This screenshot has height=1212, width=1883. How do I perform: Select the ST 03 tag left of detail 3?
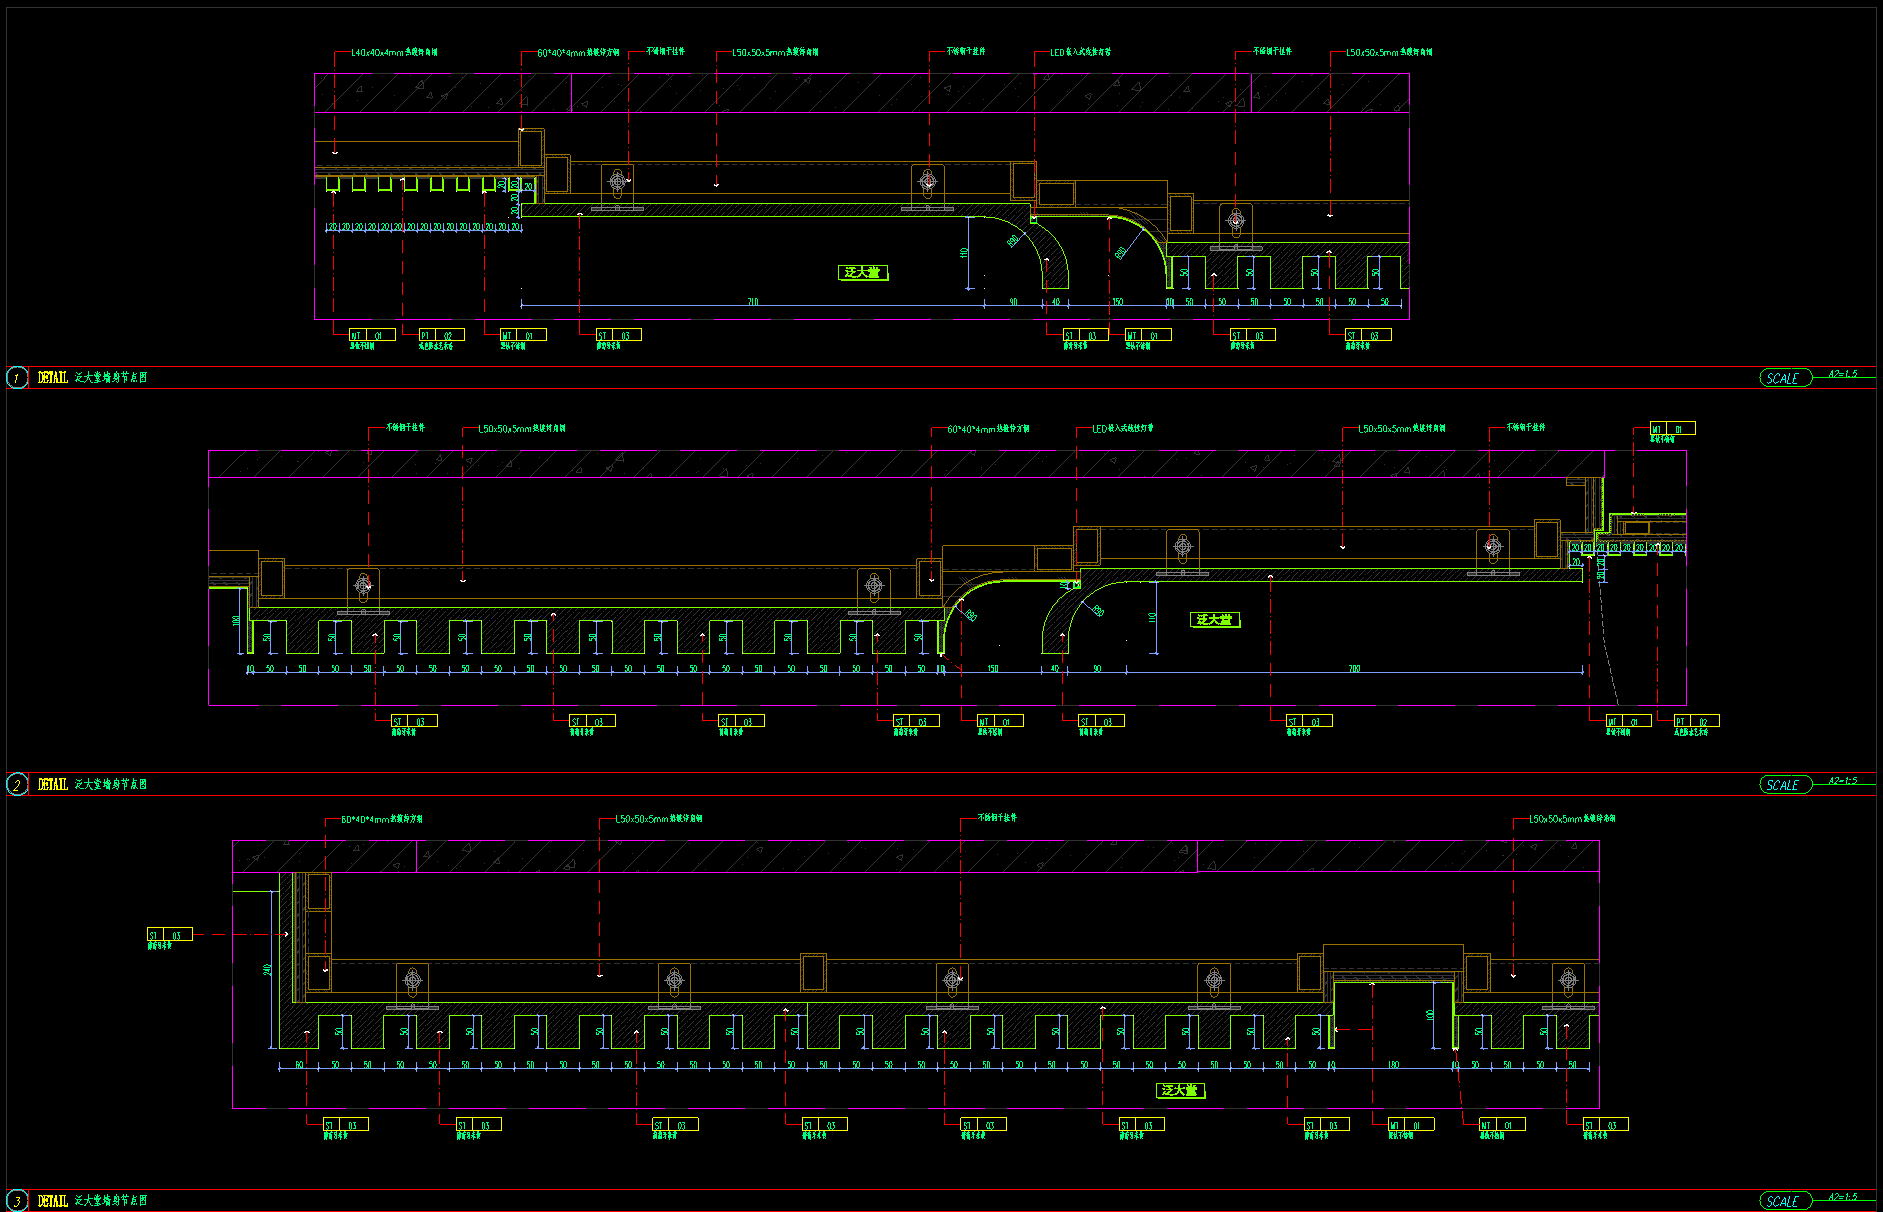[170, 935]
